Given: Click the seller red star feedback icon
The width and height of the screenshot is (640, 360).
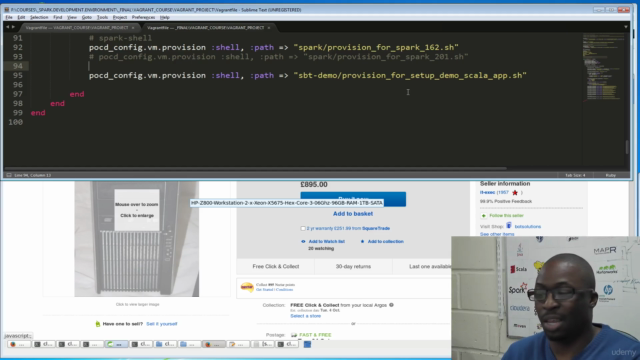Looking at the screenshot, I should (515, 193).
